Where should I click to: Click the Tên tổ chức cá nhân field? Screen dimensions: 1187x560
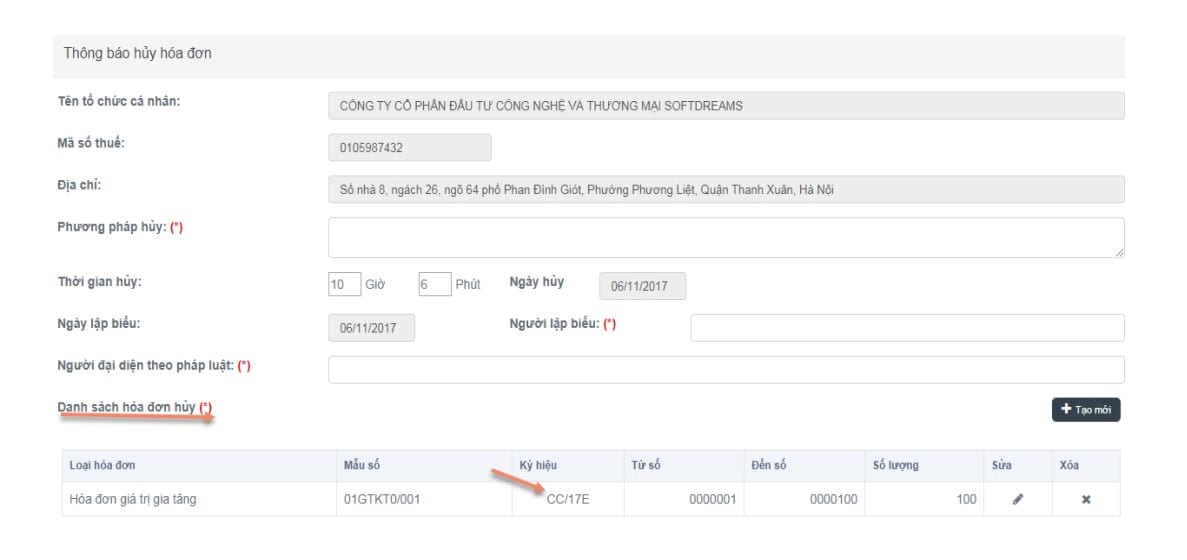pos(725,106)
